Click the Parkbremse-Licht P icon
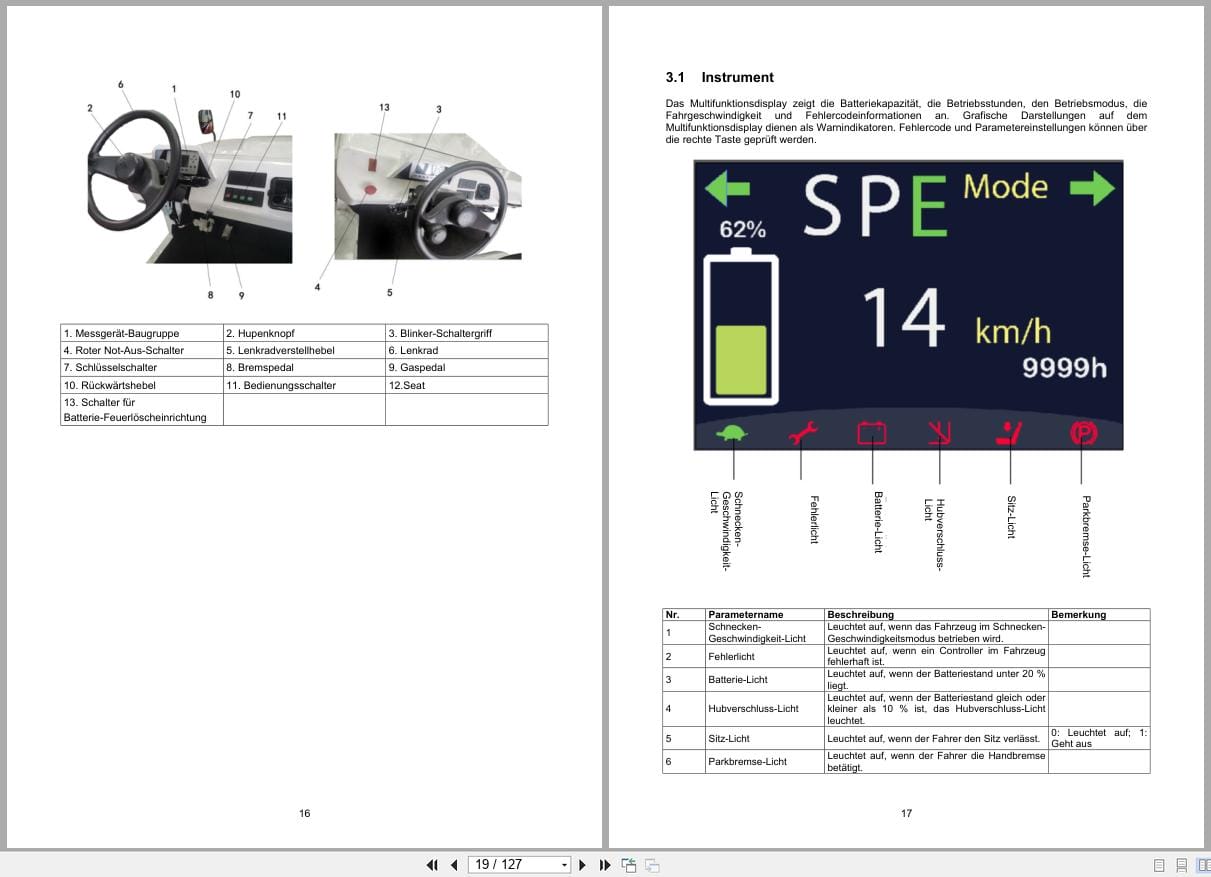This screenshot has width=1211, height=877. (1084, 432)
